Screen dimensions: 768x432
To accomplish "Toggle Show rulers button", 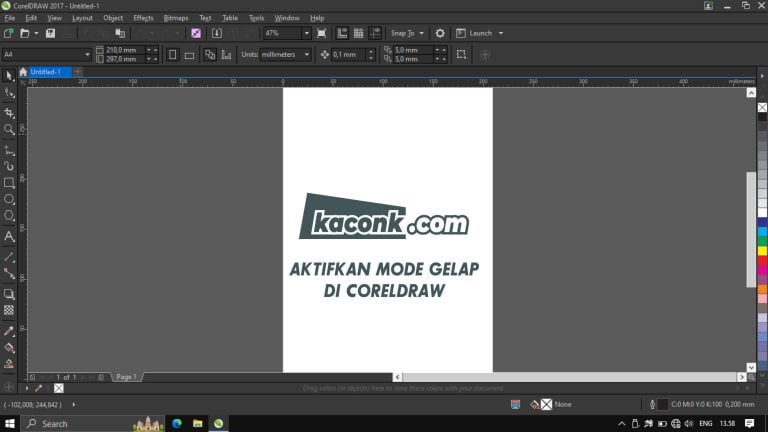I will point(342,33).
